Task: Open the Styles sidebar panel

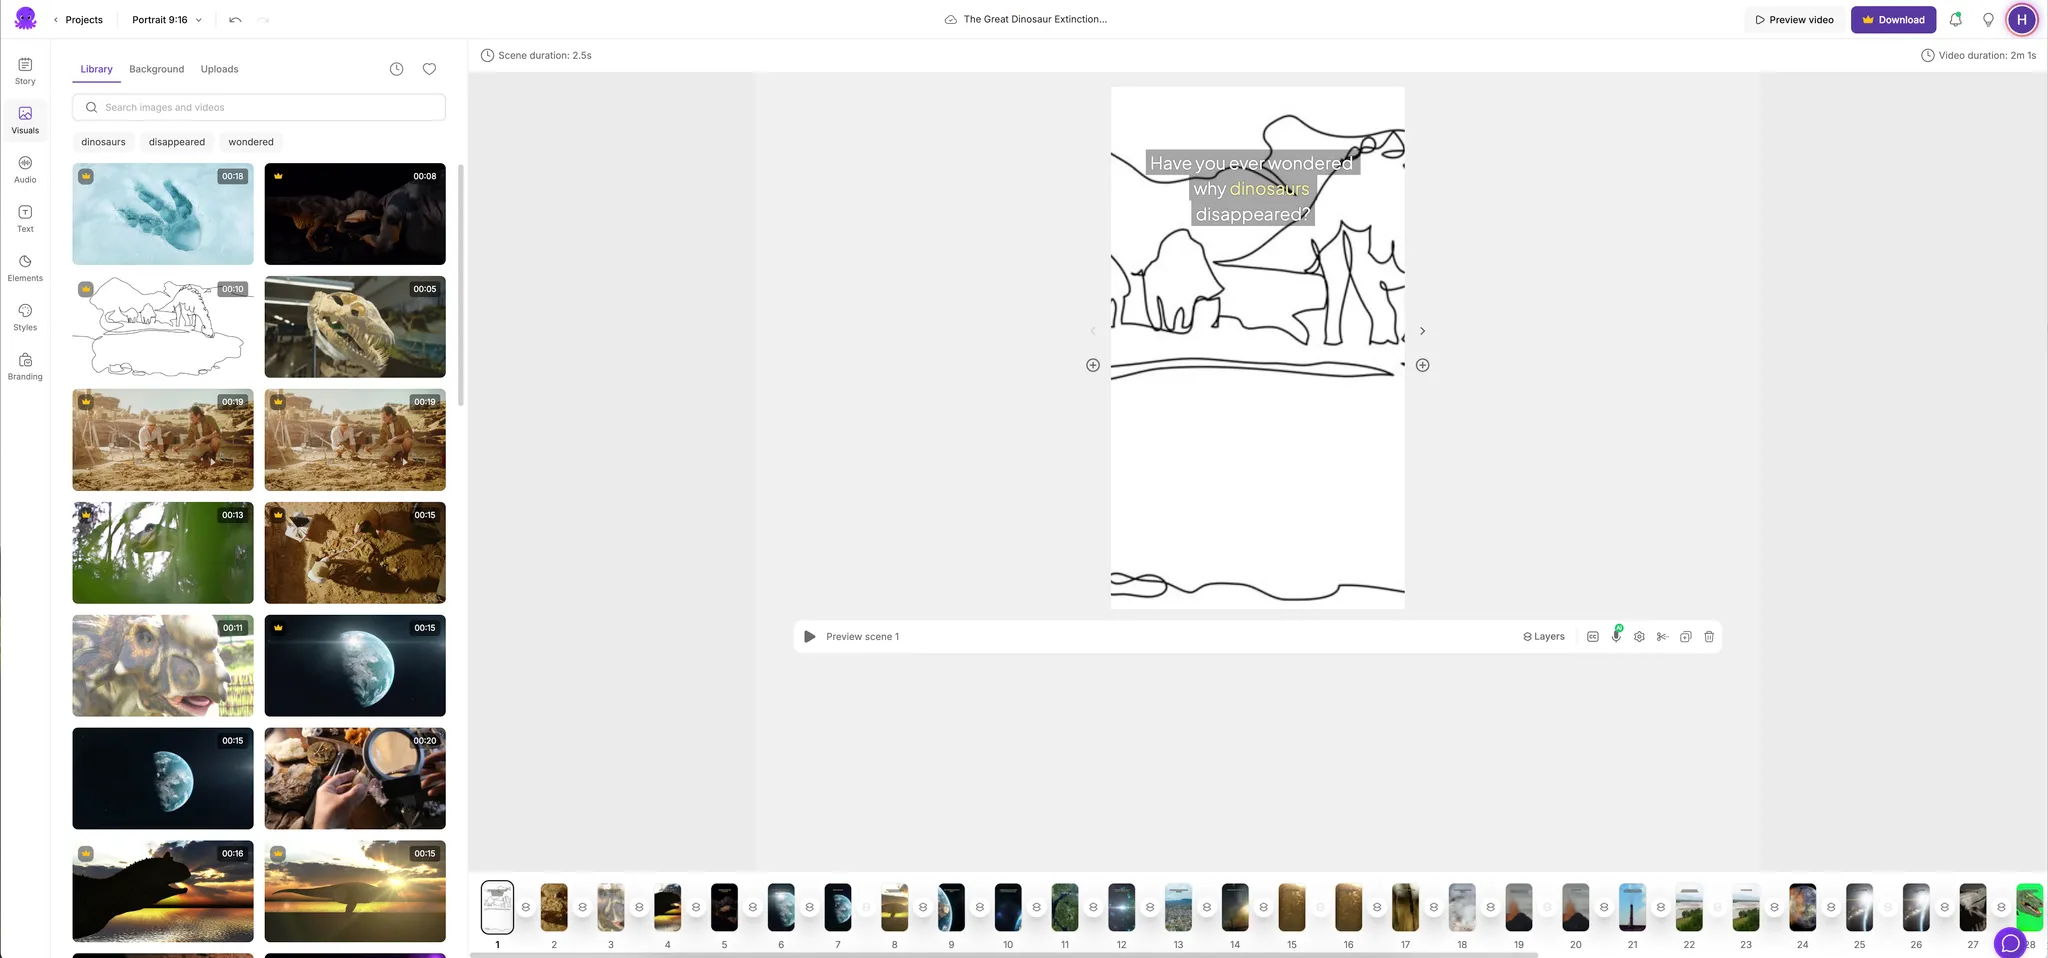Action: click(25, 316)
